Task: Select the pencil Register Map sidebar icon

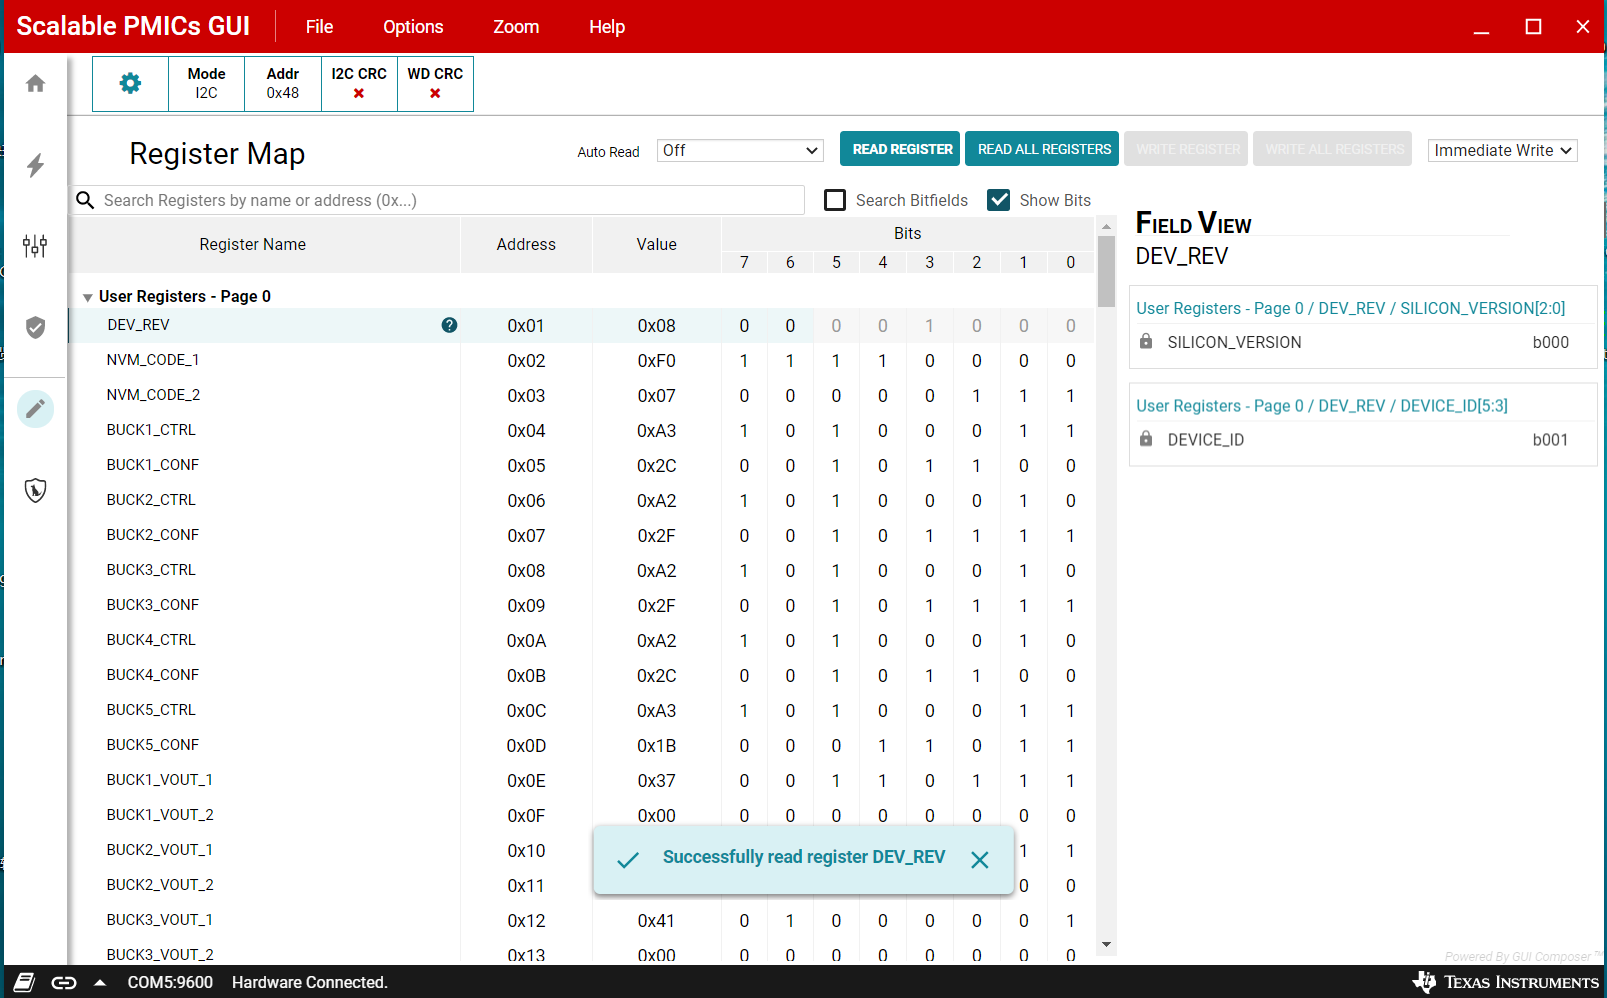Action: (35, 409)
